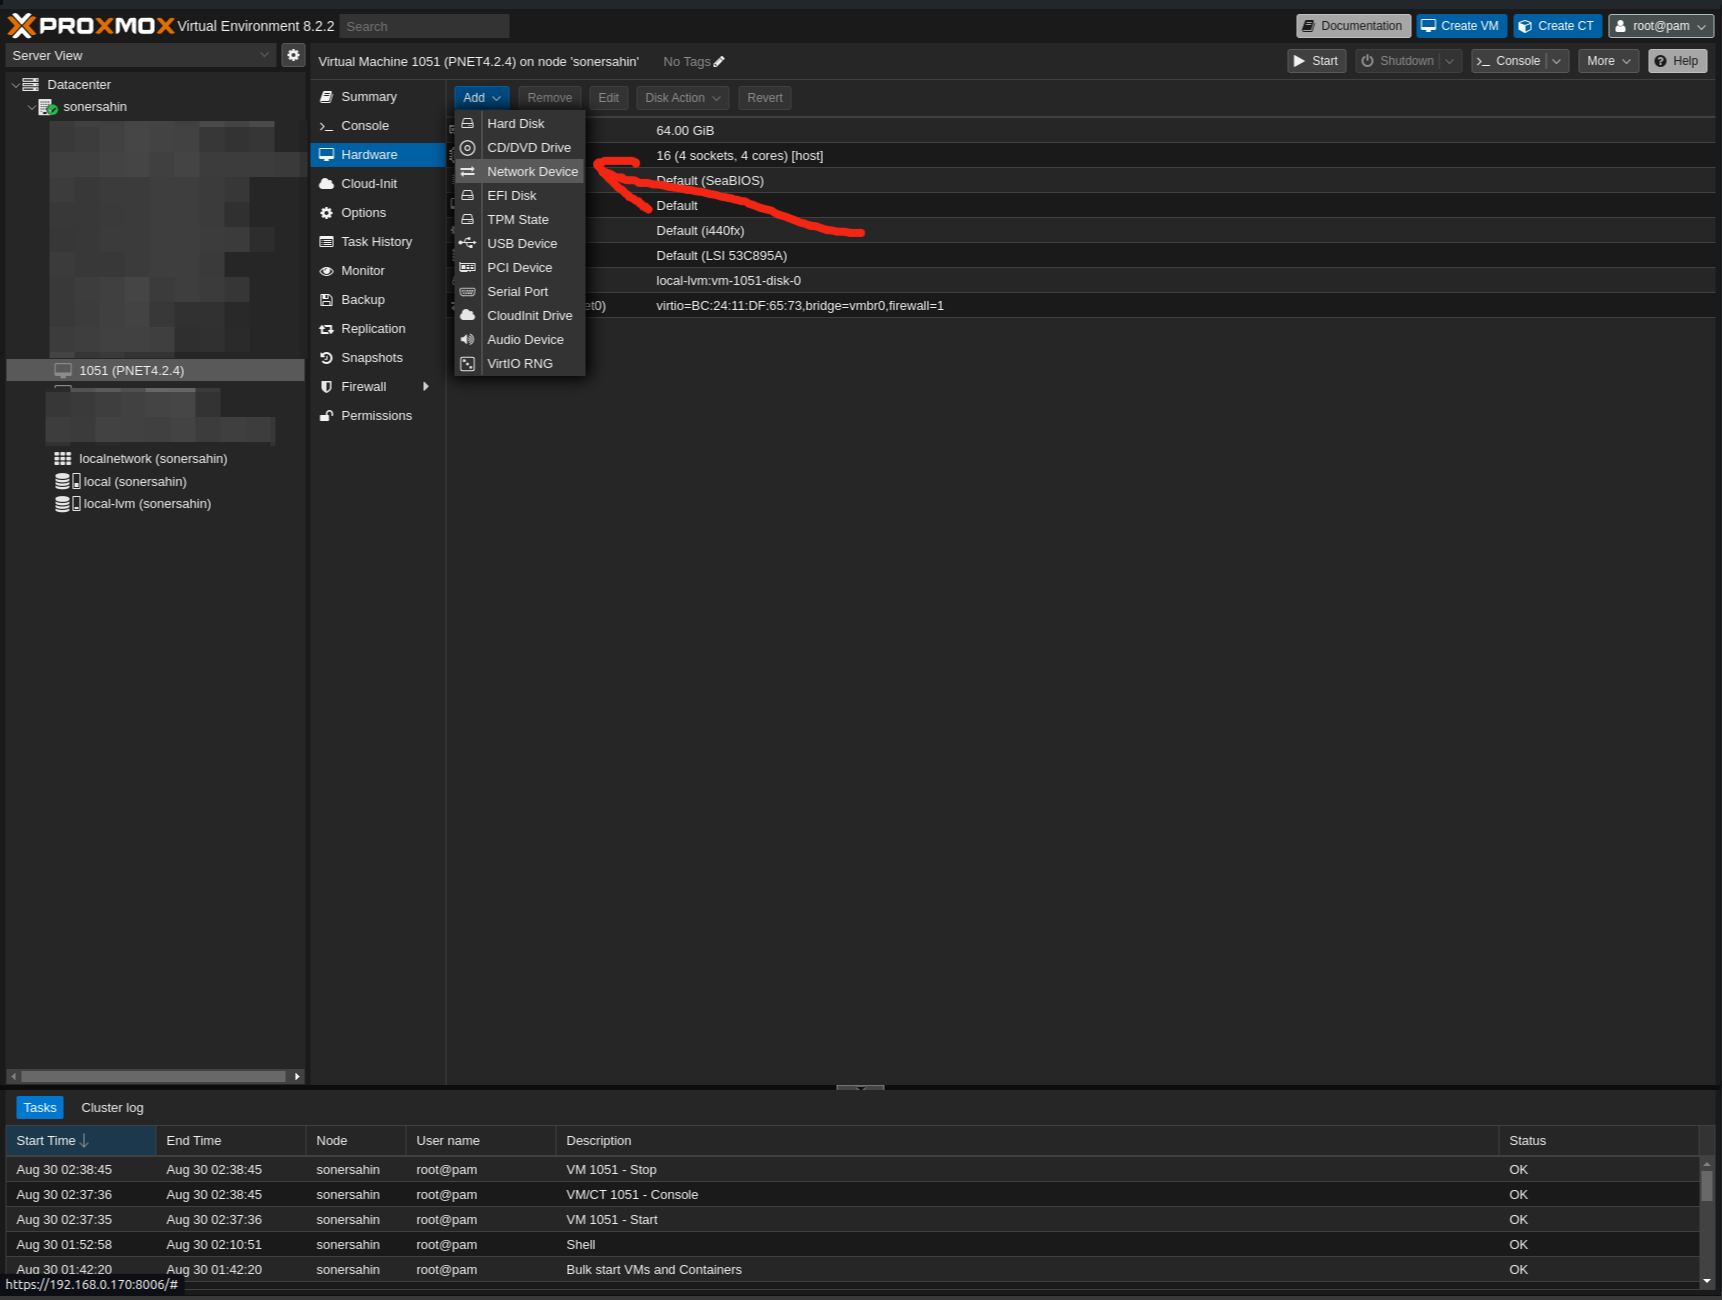Click the pencil icon to edit tags

pos(719,62)
